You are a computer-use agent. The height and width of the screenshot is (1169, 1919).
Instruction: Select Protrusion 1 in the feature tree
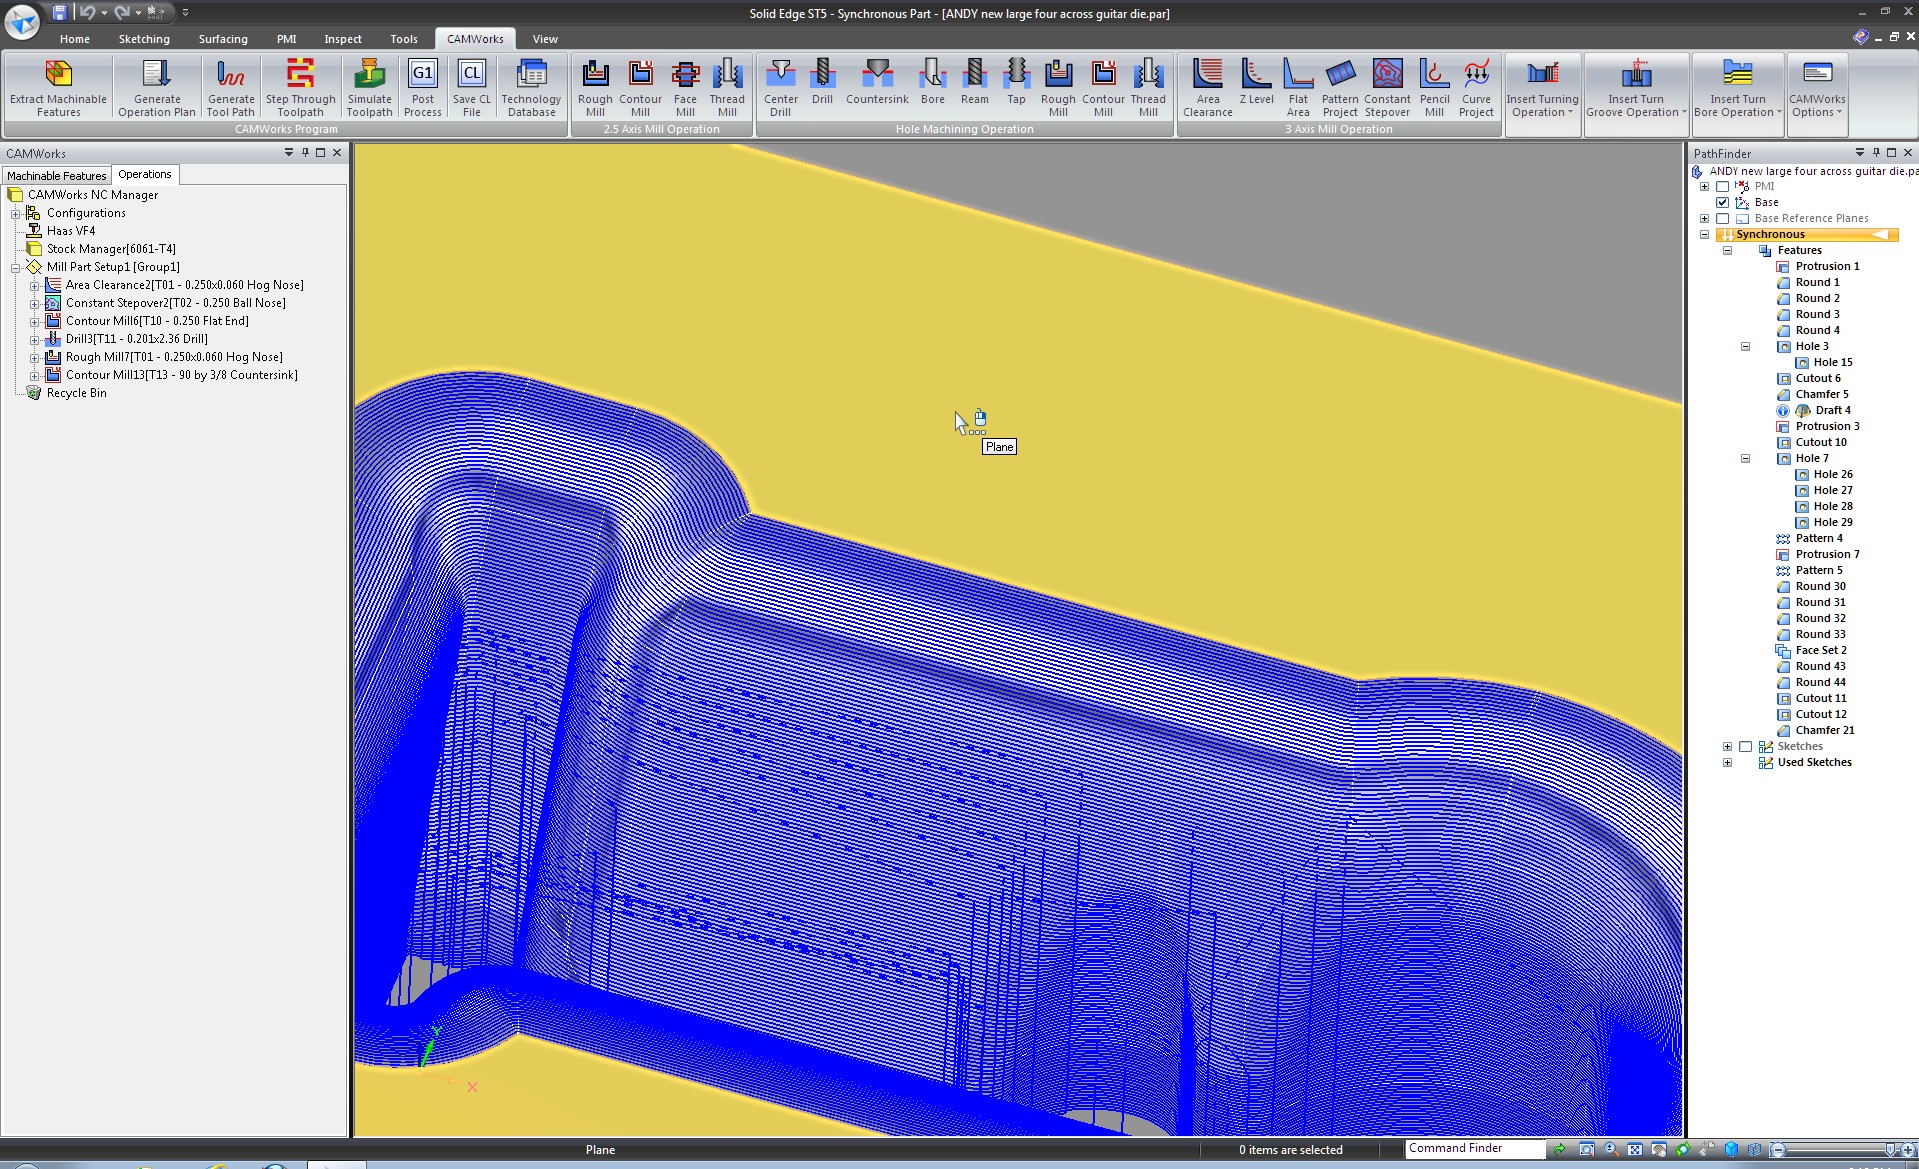click(1826, 267)
